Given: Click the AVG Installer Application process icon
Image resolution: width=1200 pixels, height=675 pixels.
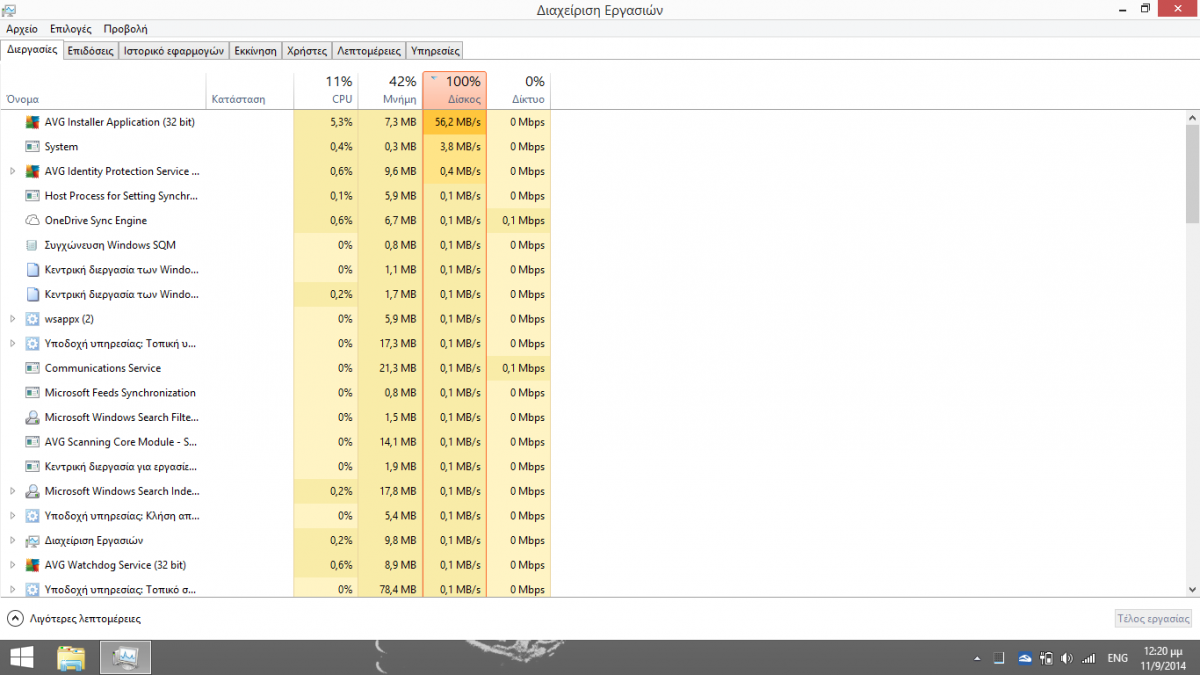Looking at the screenshot, I should point(32,122).
